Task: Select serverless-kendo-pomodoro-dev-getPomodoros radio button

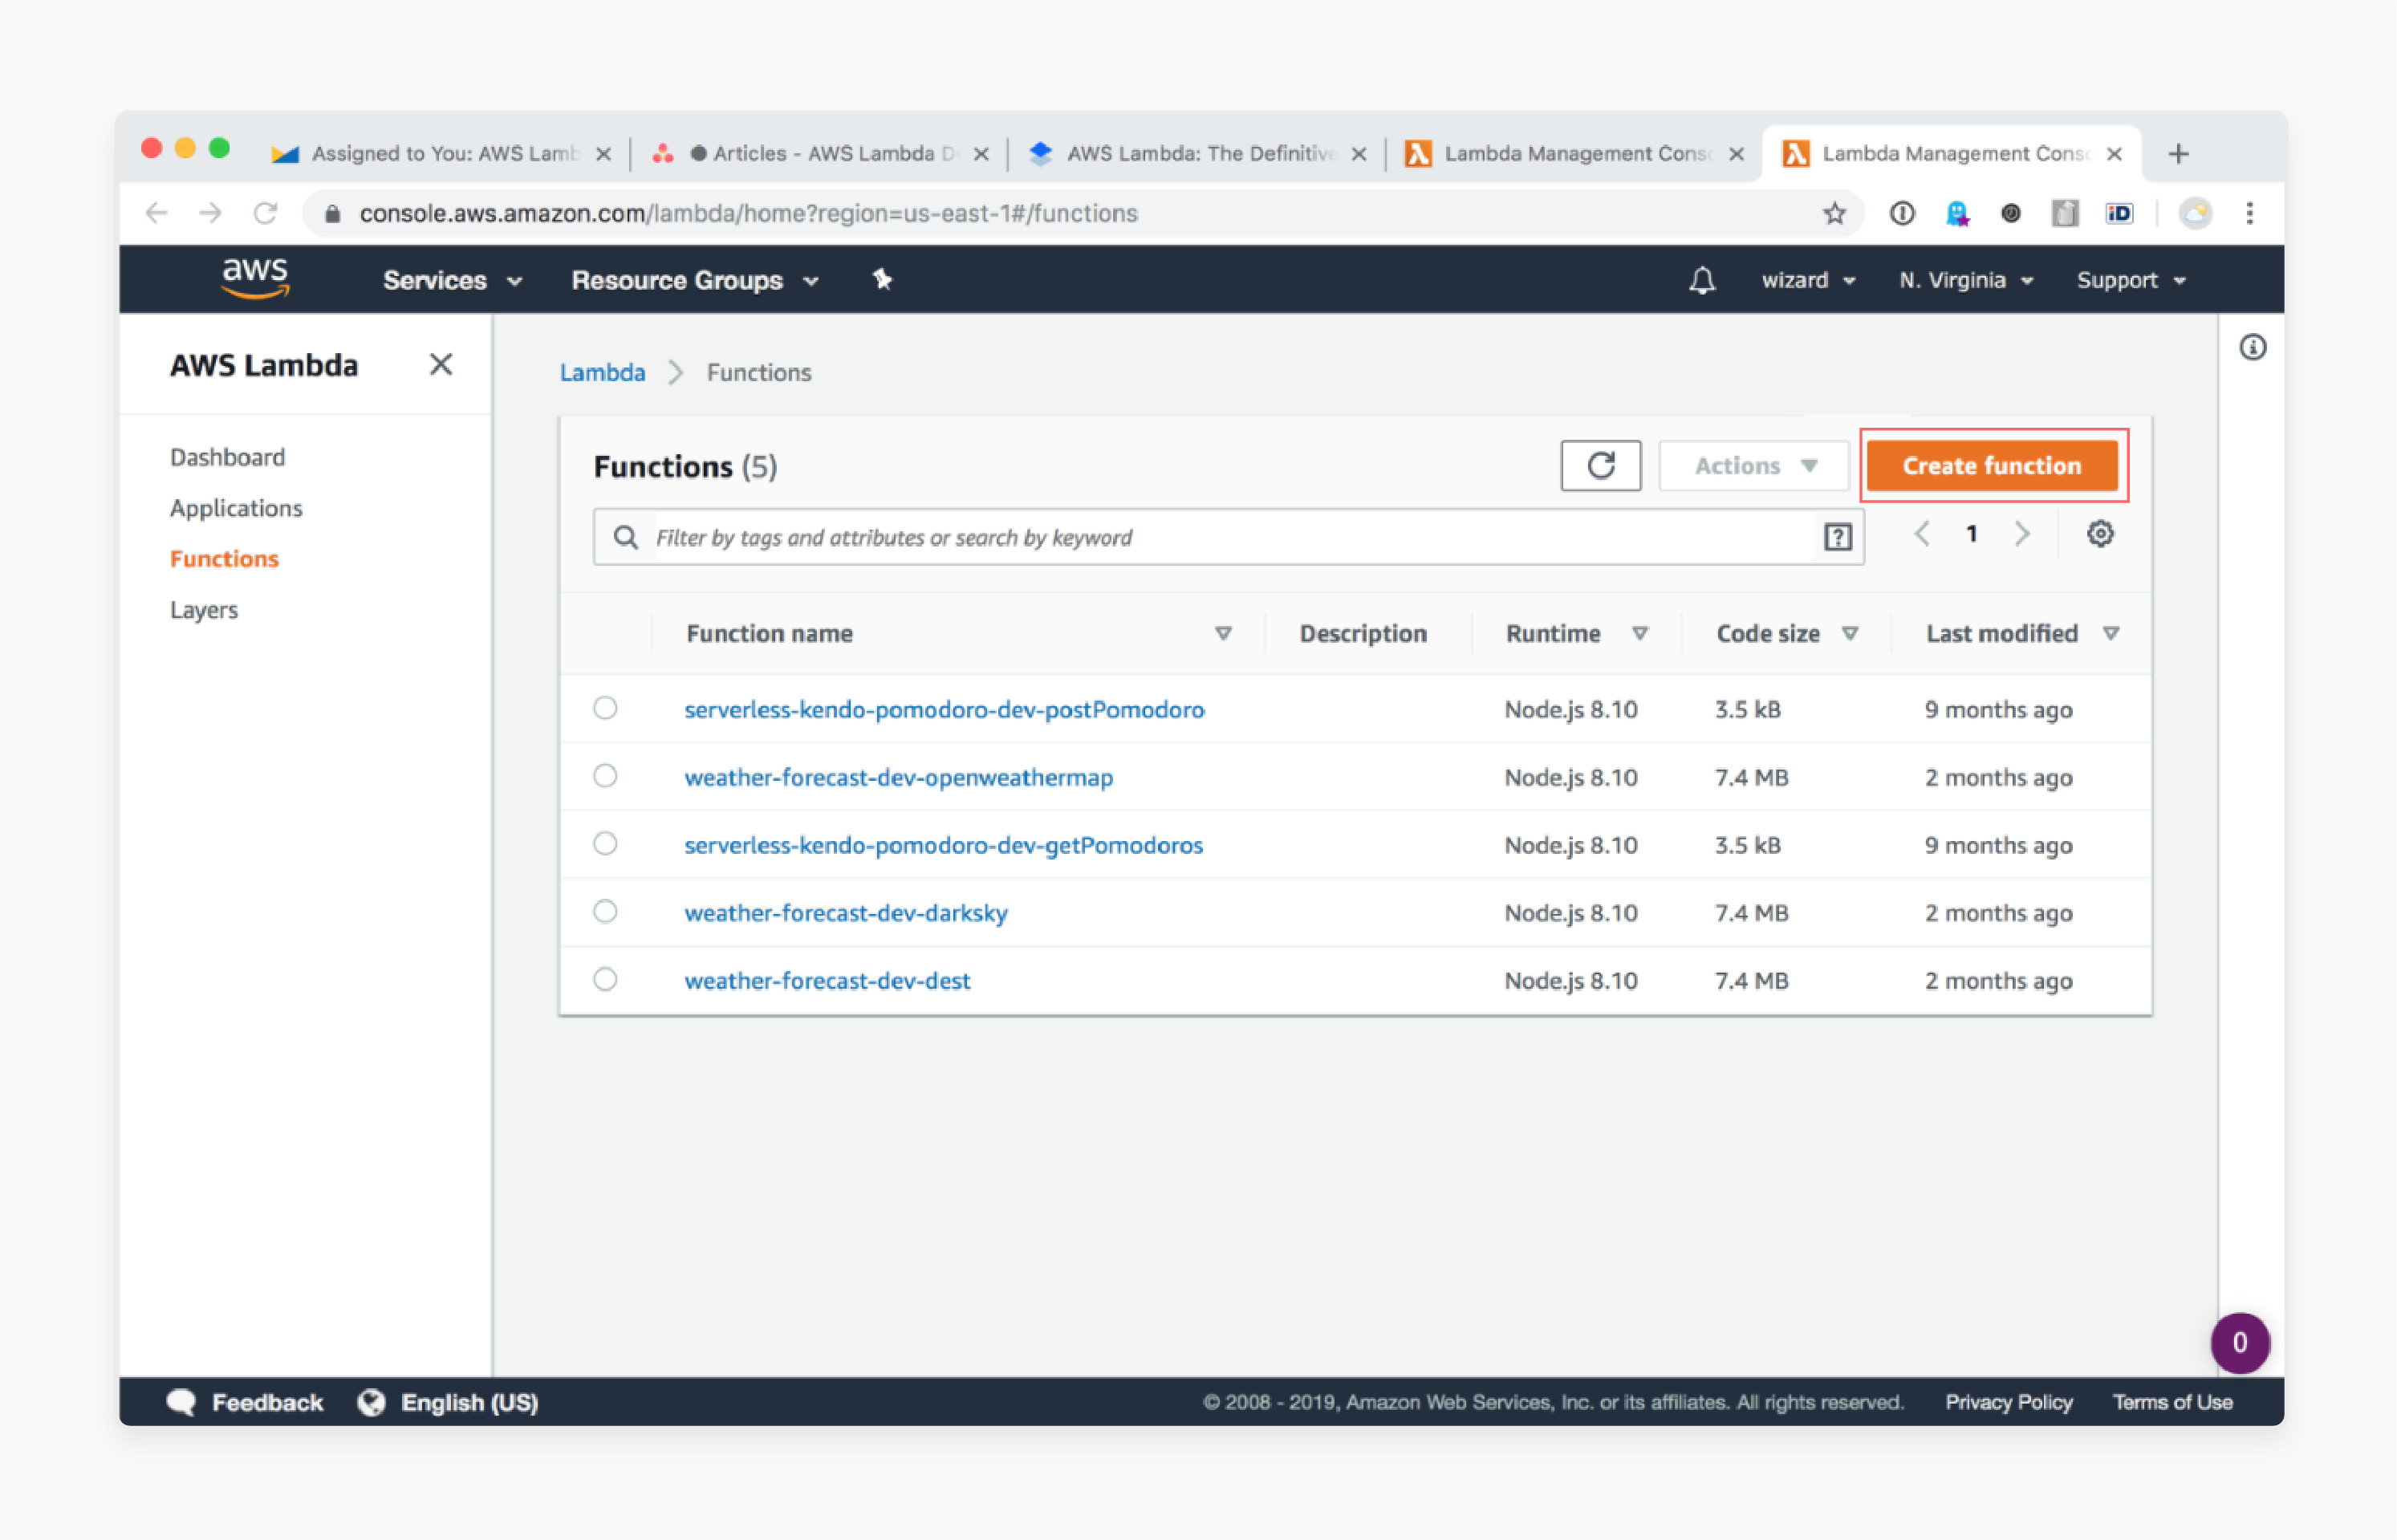Action: point(605,844)
